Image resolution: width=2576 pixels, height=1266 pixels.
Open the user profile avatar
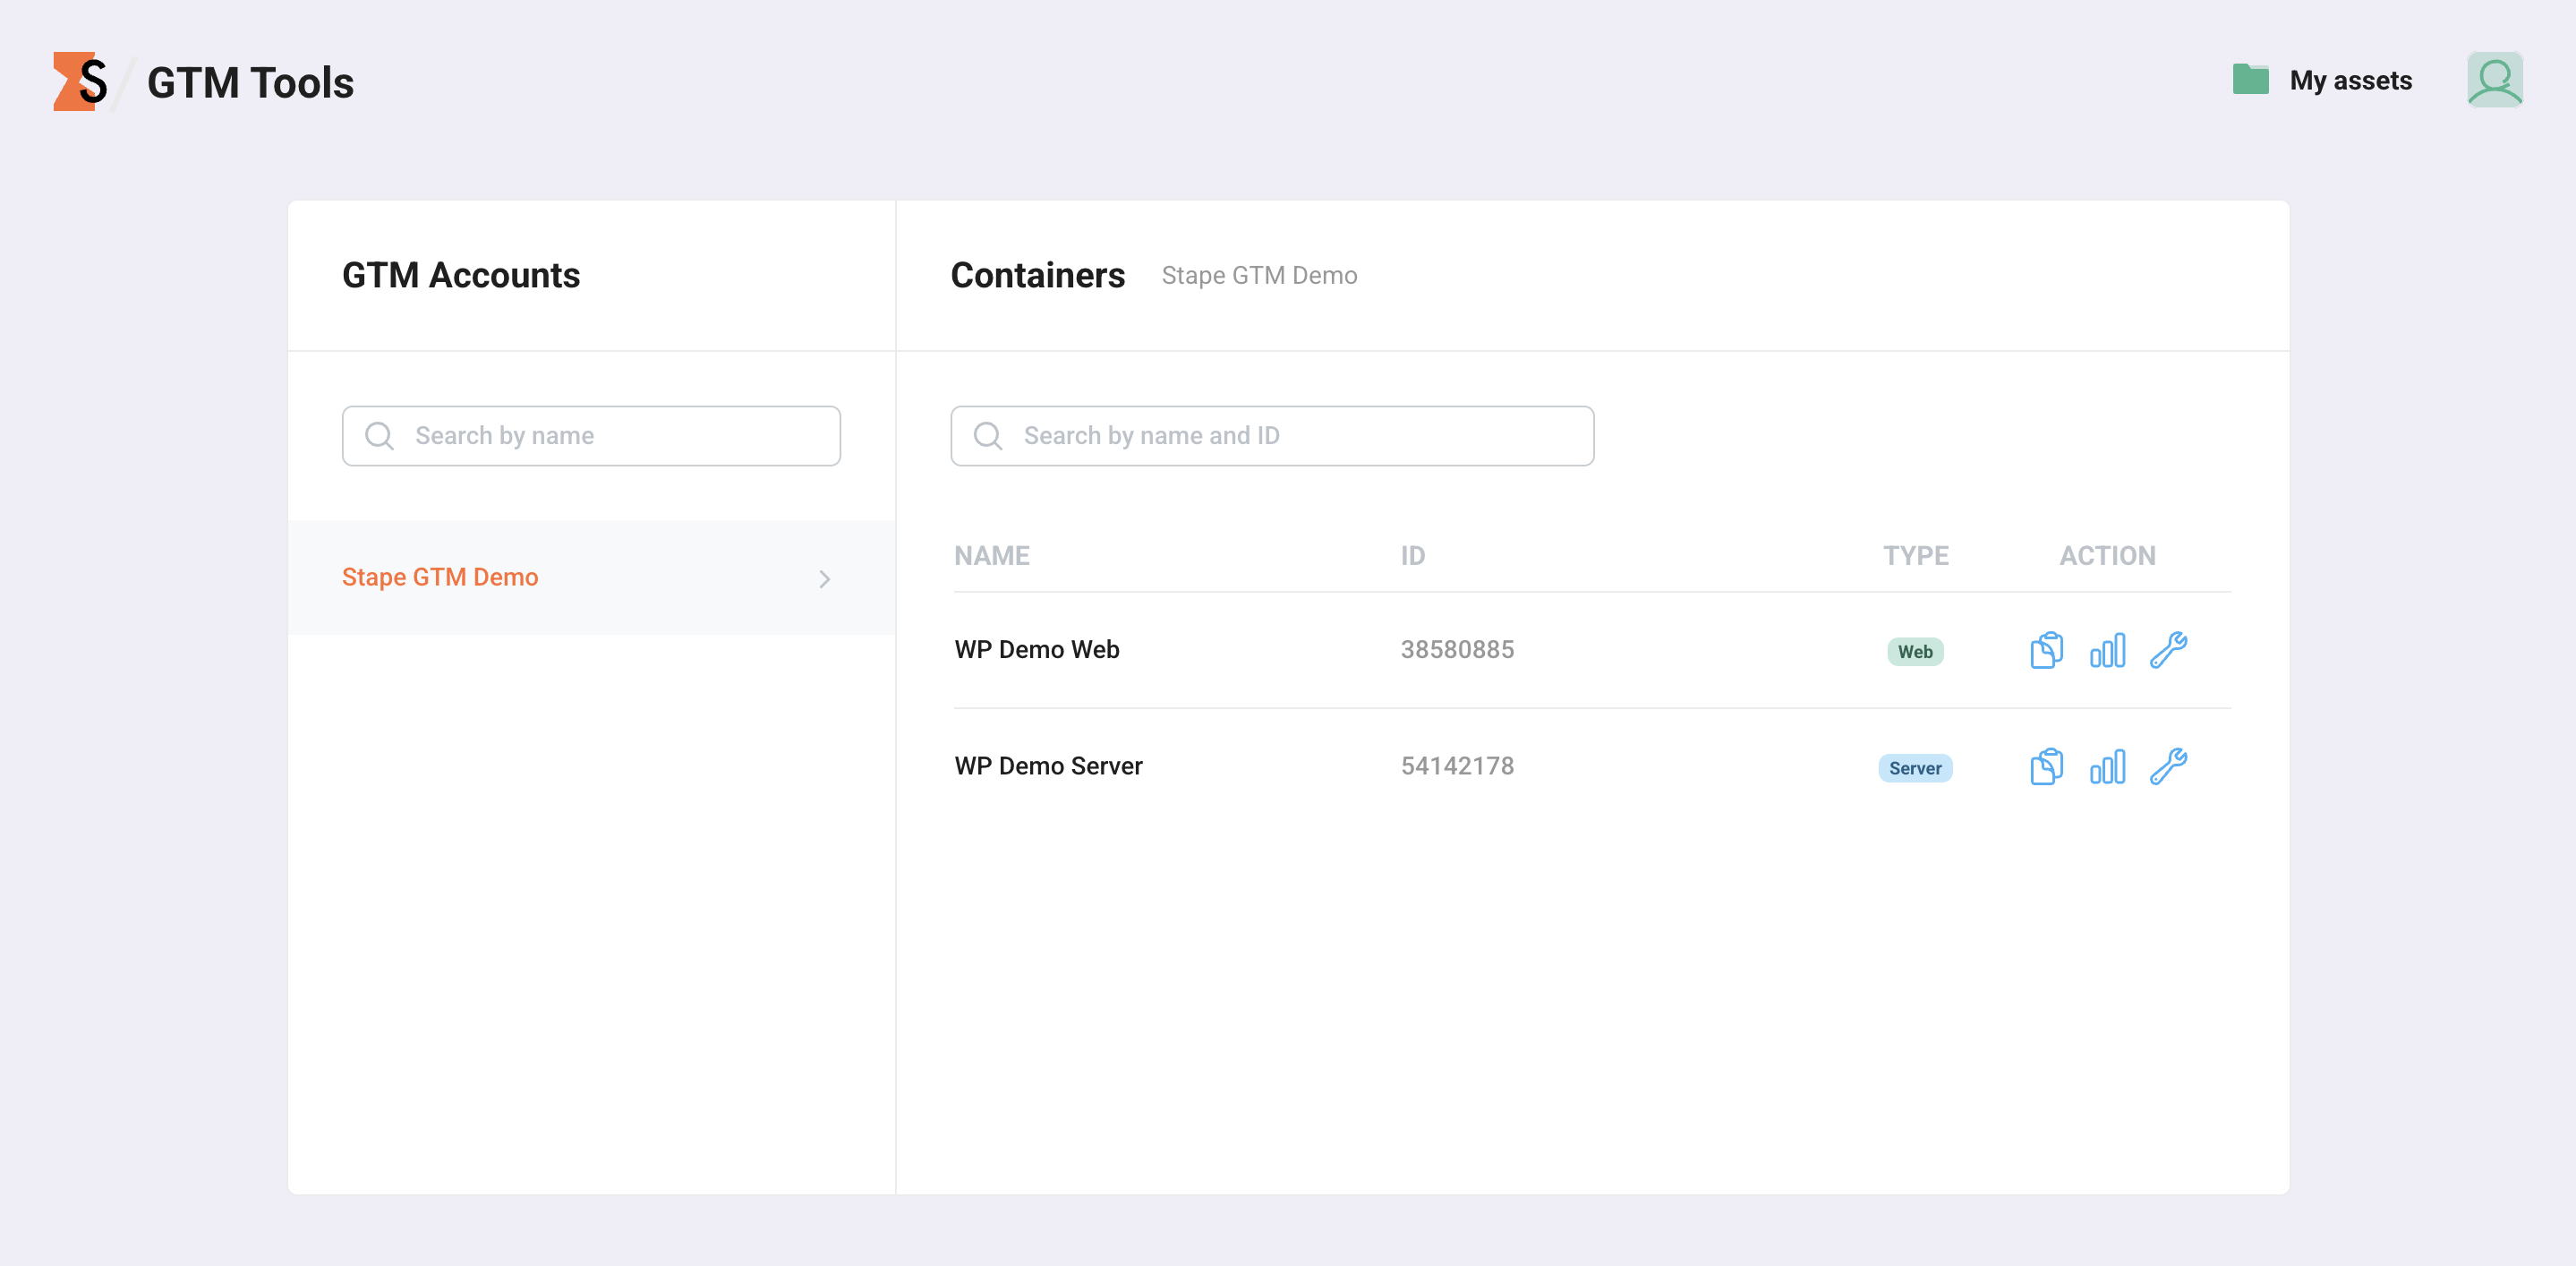point(2494,80)
